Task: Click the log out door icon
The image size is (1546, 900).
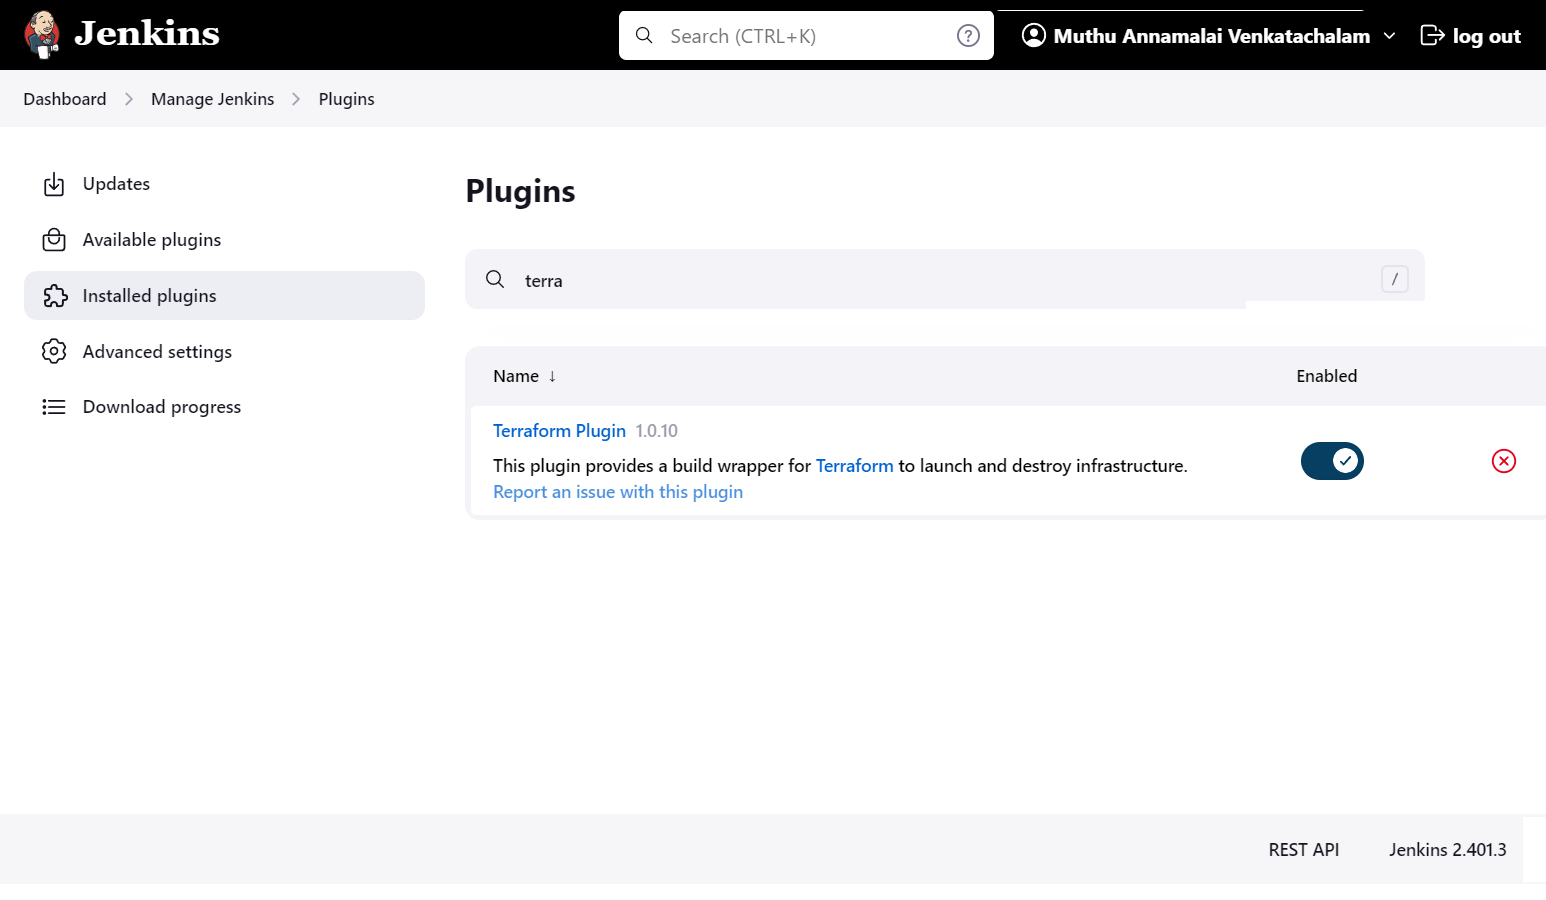Action: (x=1432, y=36)
